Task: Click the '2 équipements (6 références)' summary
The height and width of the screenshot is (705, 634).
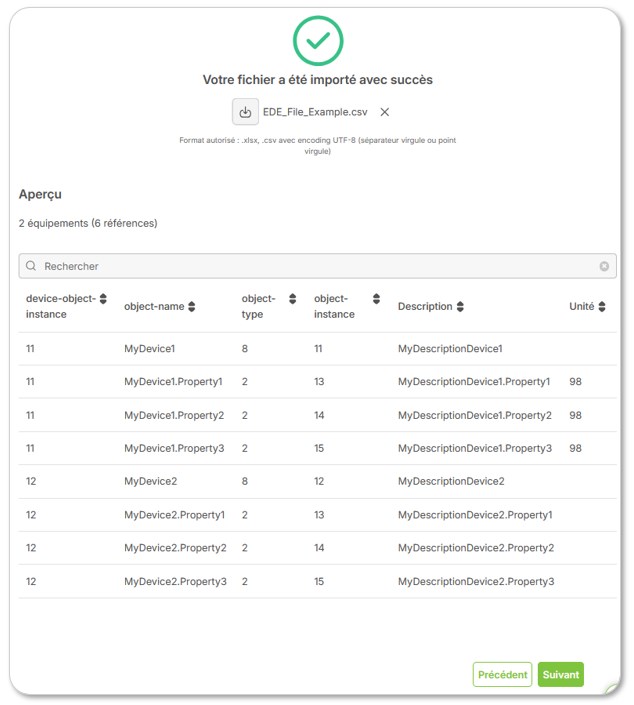Action: [x=88, y=223]
